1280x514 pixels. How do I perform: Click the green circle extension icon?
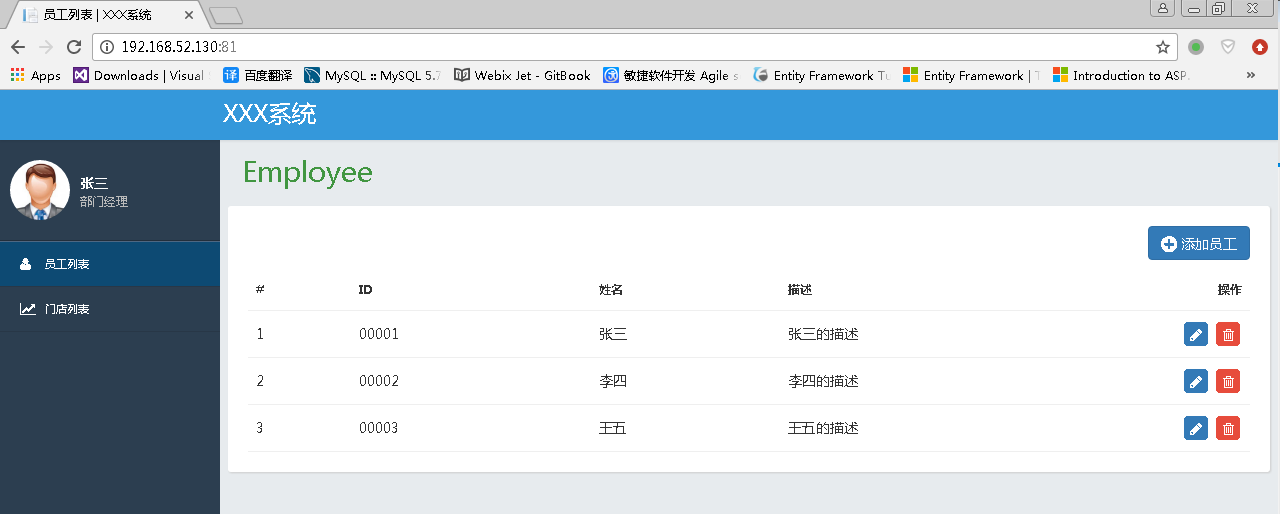(1196, 47)
